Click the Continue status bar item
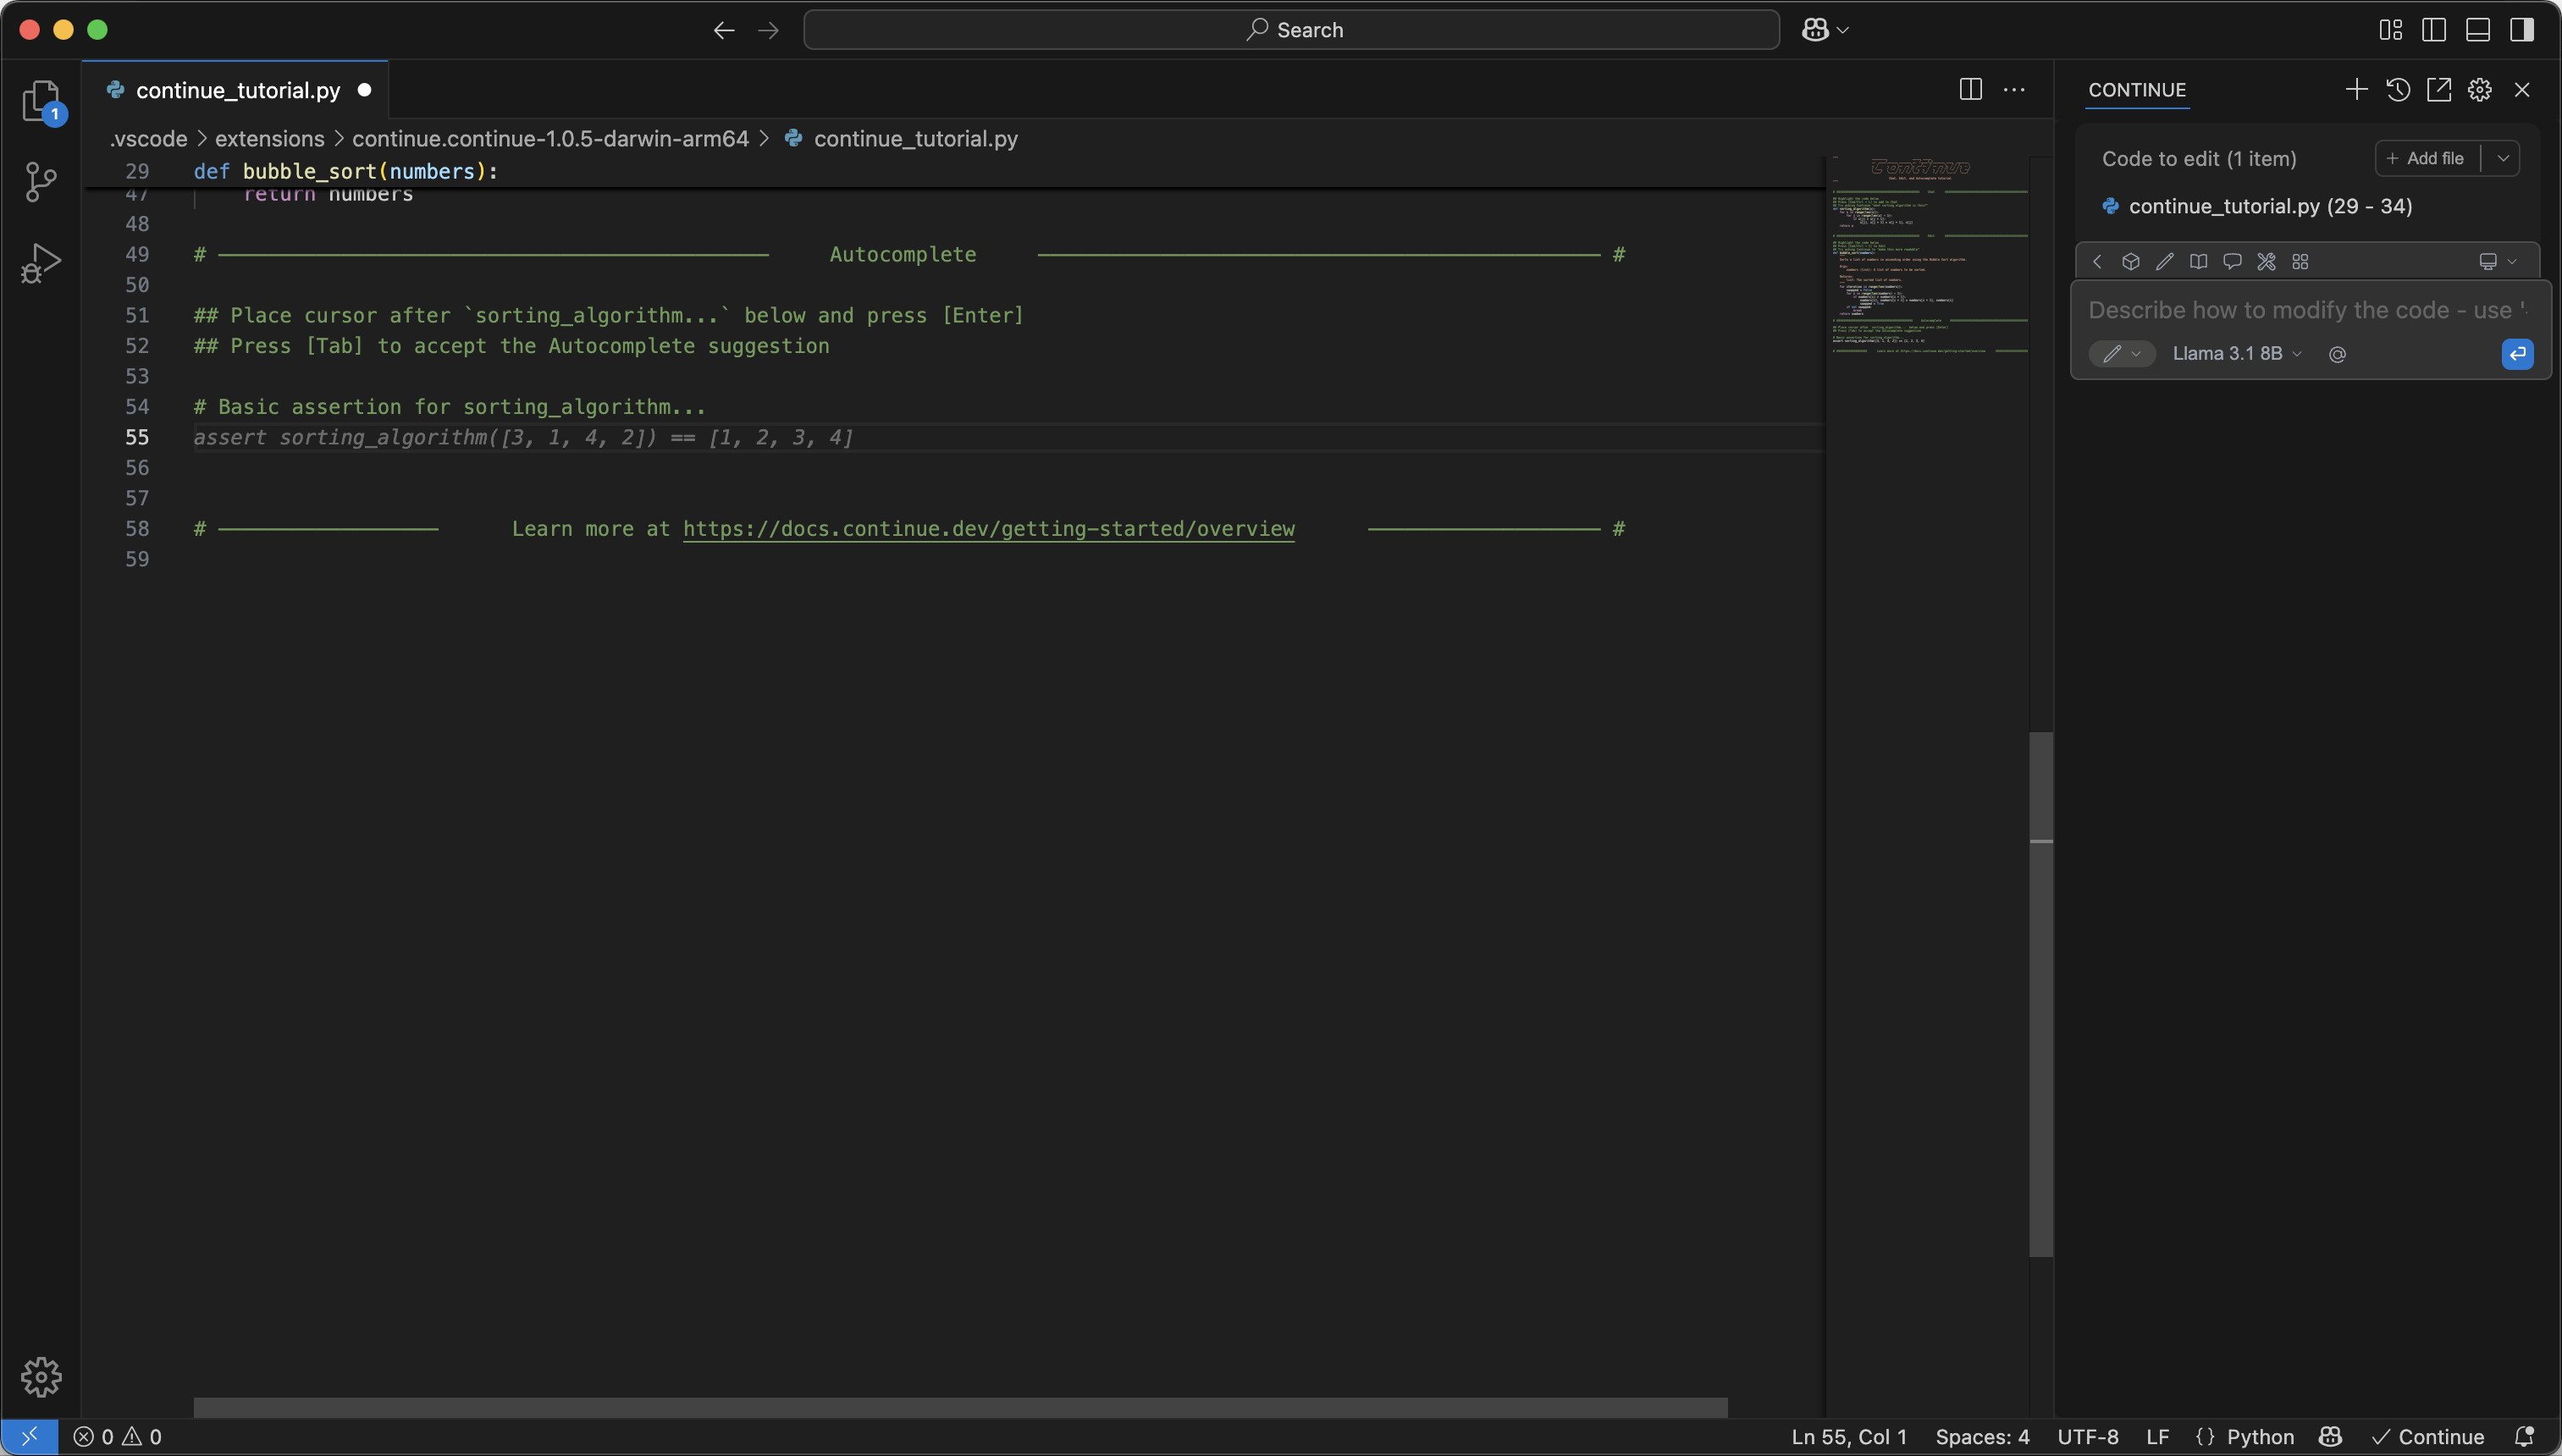 click(x=2428, y=1436)
